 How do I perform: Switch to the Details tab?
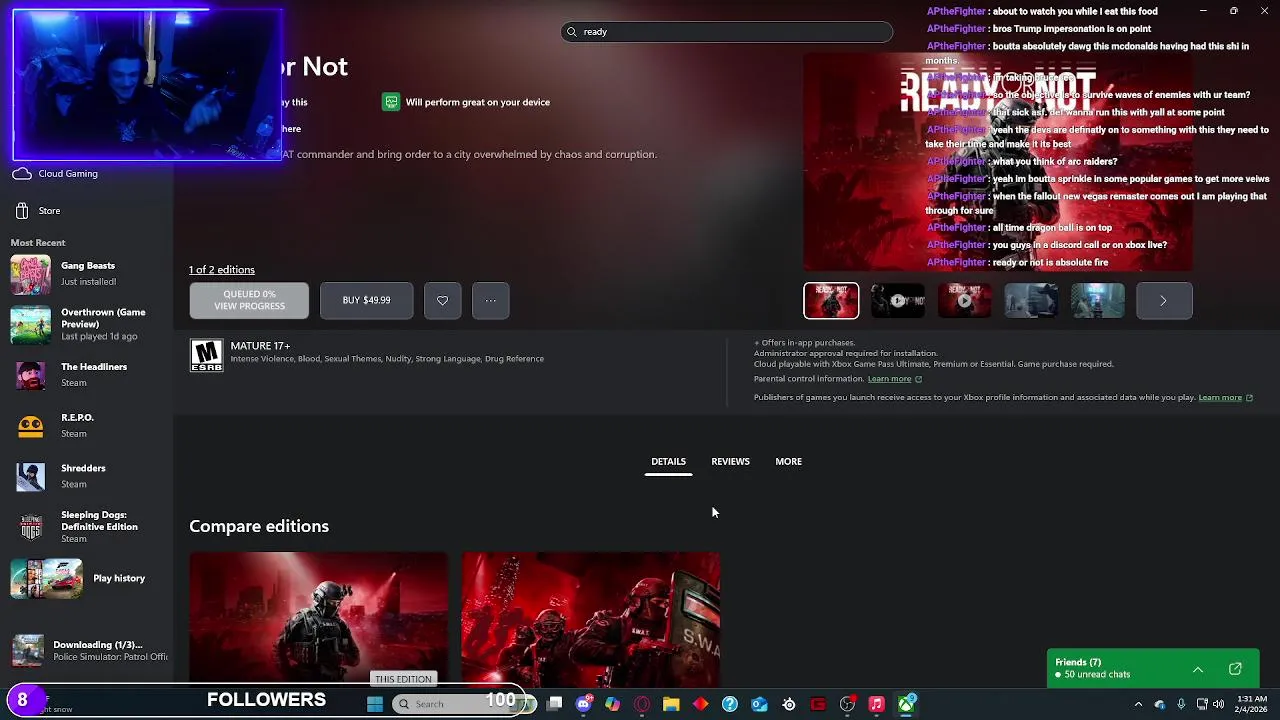pos(668,462)
